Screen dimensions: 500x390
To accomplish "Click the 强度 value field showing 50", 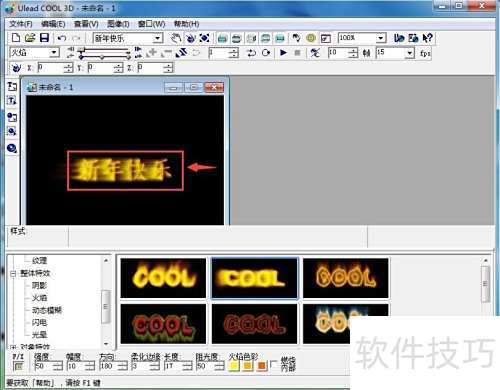I will pos(44,366).
